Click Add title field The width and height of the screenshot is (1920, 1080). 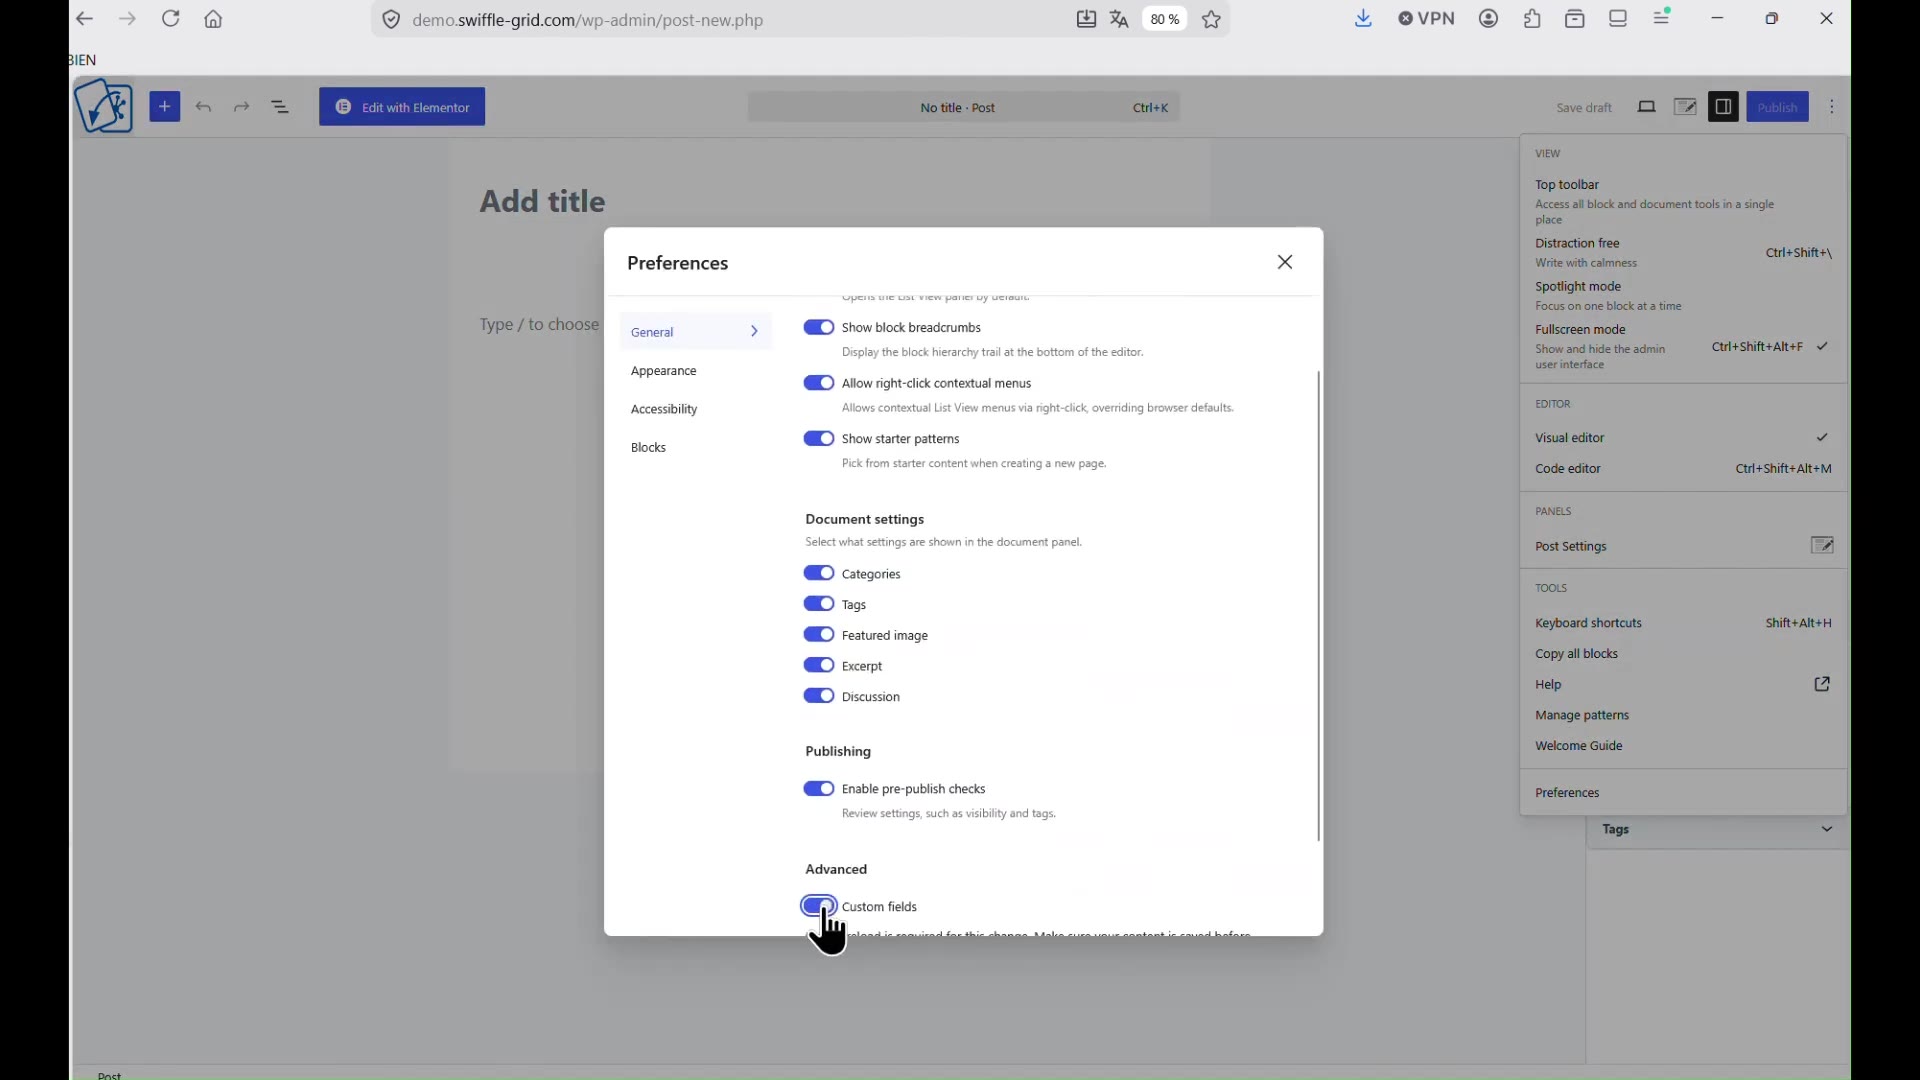pos(543,201)
